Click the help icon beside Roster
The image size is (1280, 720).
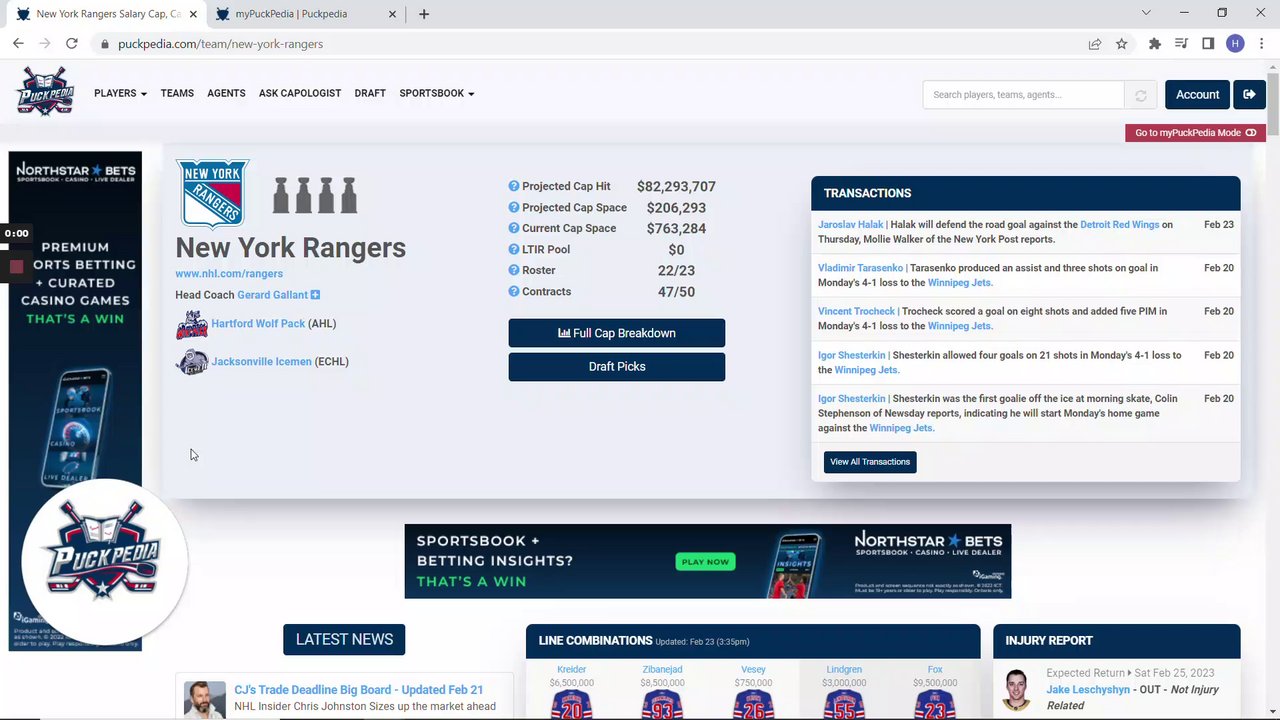514,270
